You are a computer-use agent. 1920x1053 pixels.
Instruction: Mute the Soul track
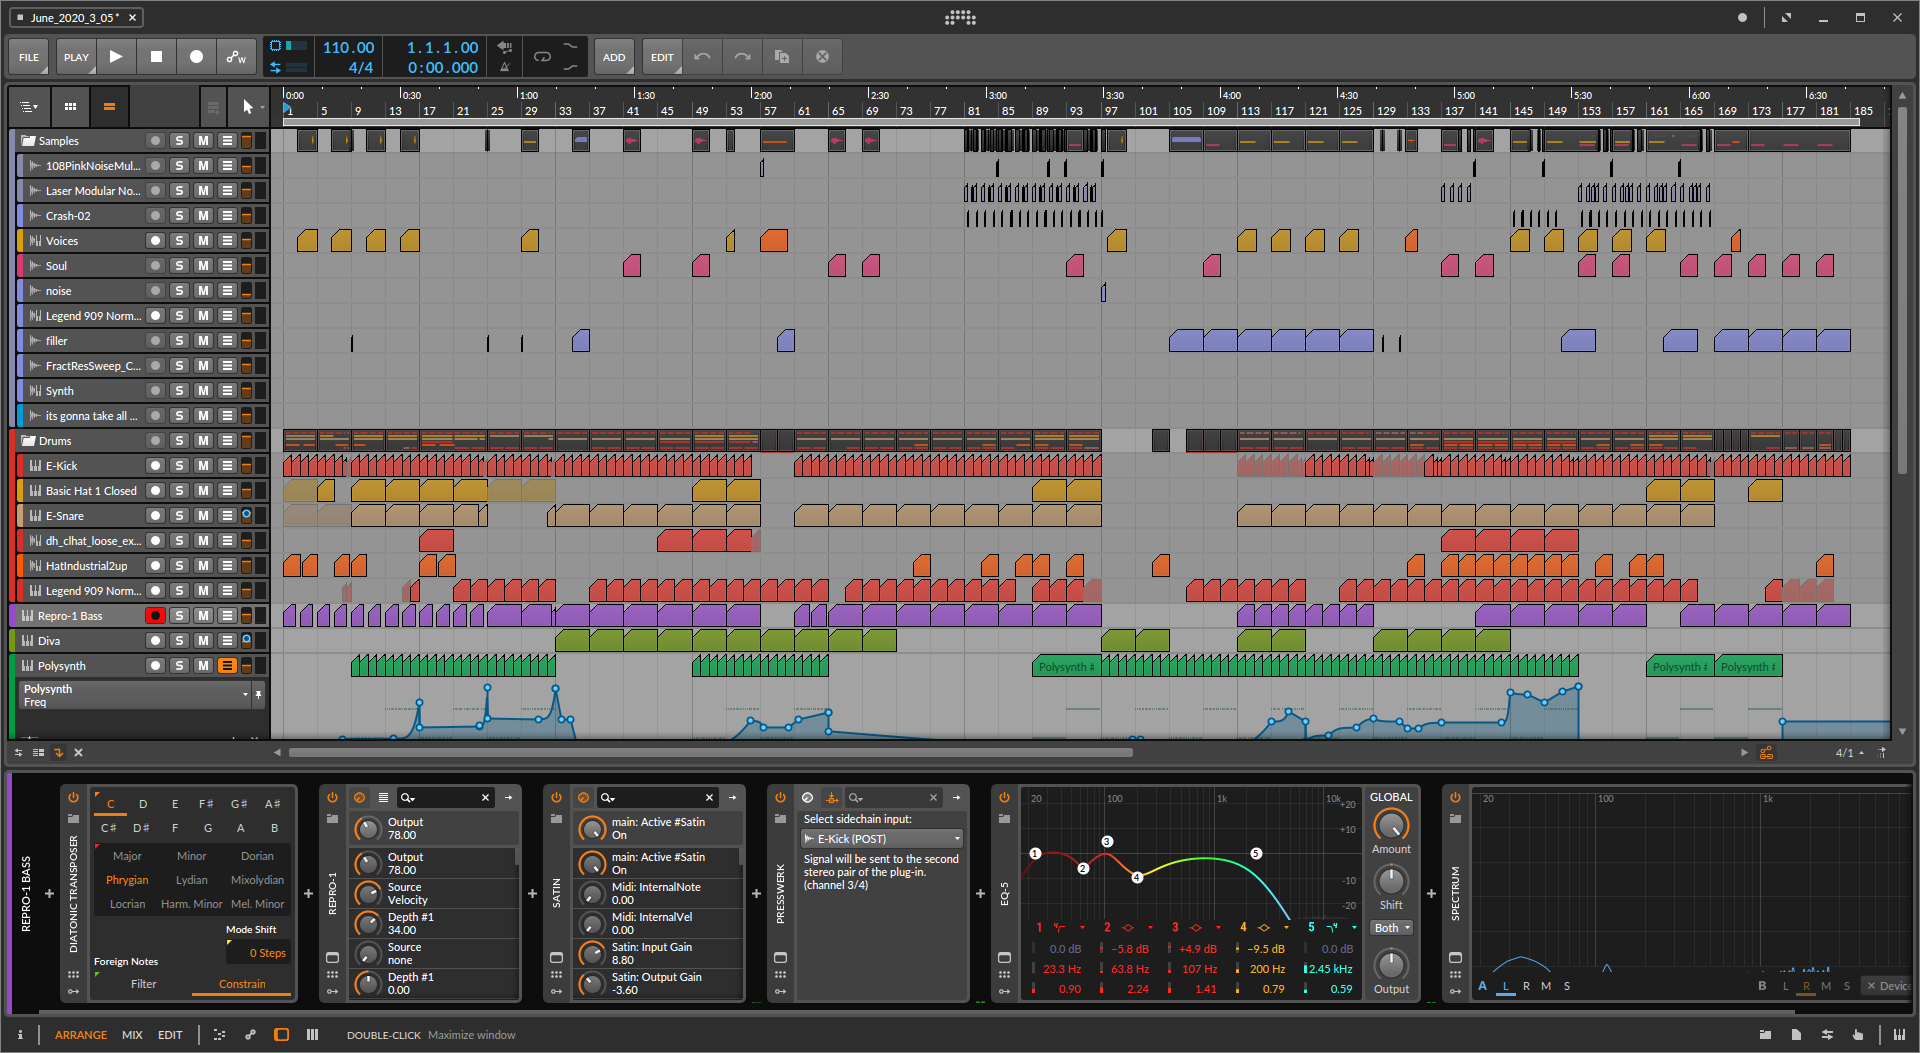pos(203,266)
